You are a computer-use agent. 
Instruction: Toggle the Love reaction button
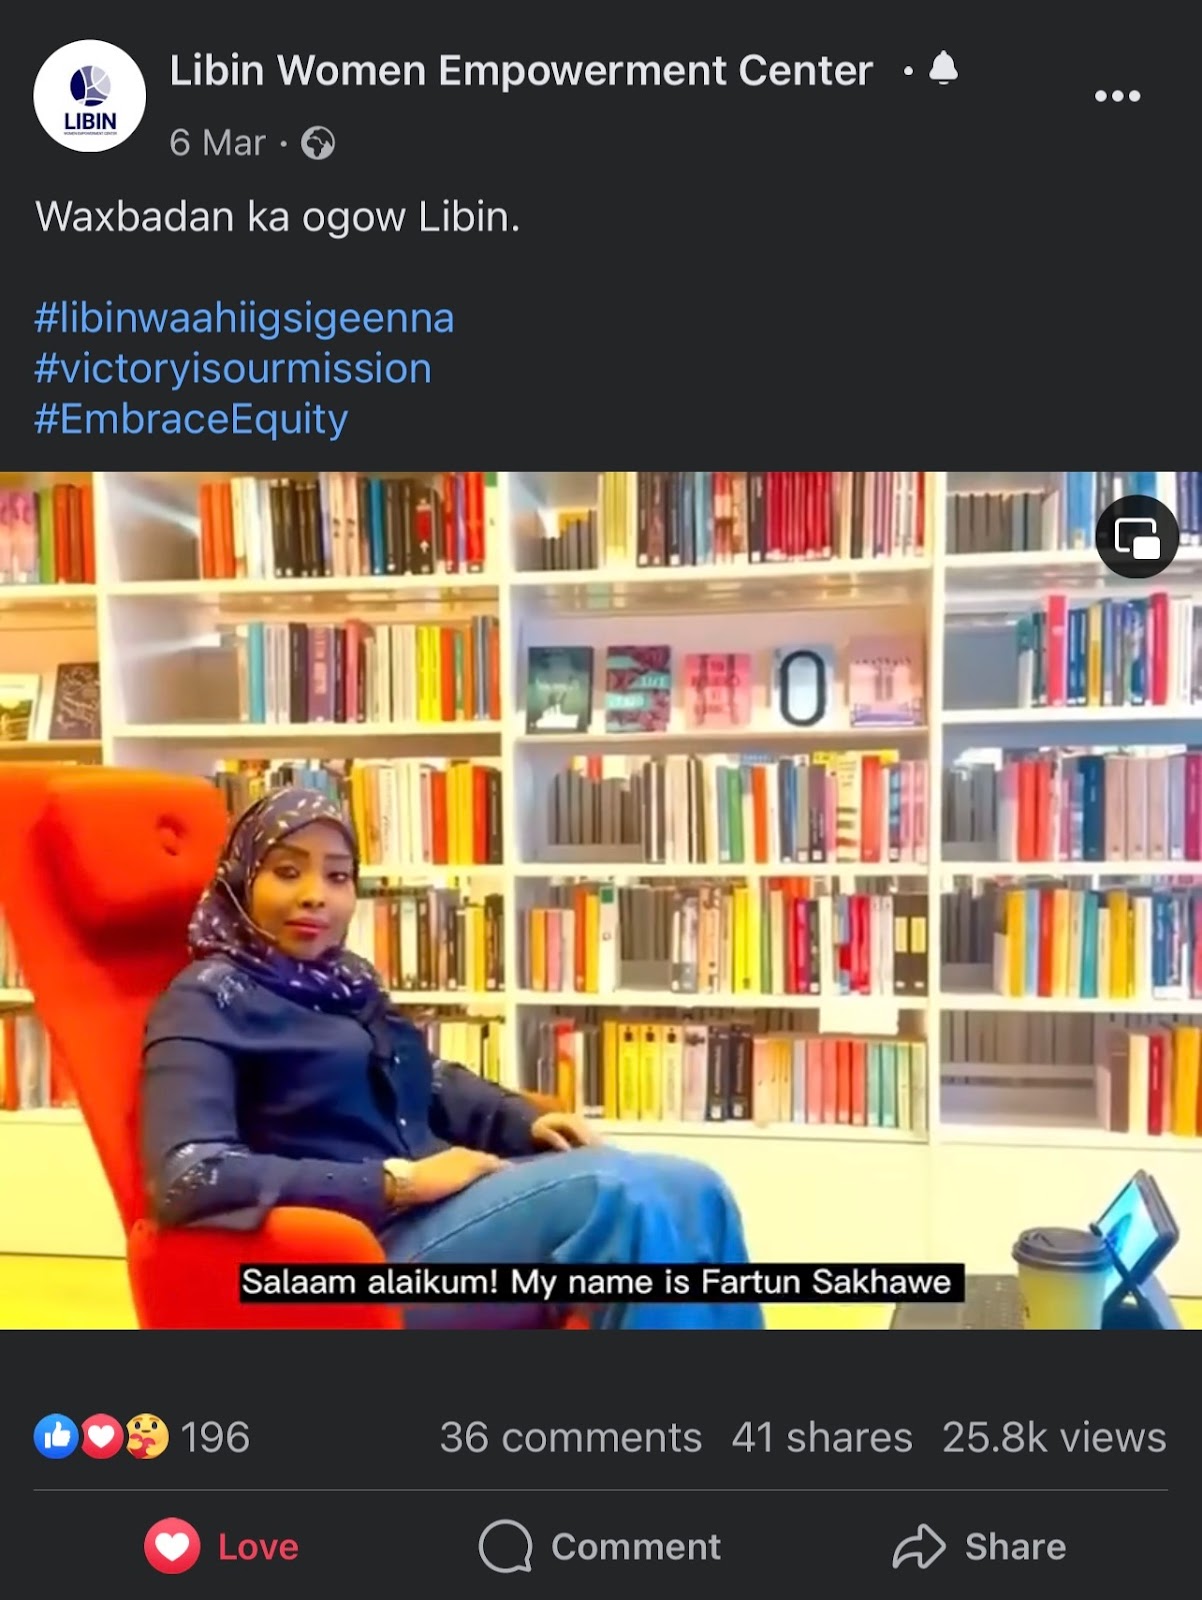click(222, 1546)
